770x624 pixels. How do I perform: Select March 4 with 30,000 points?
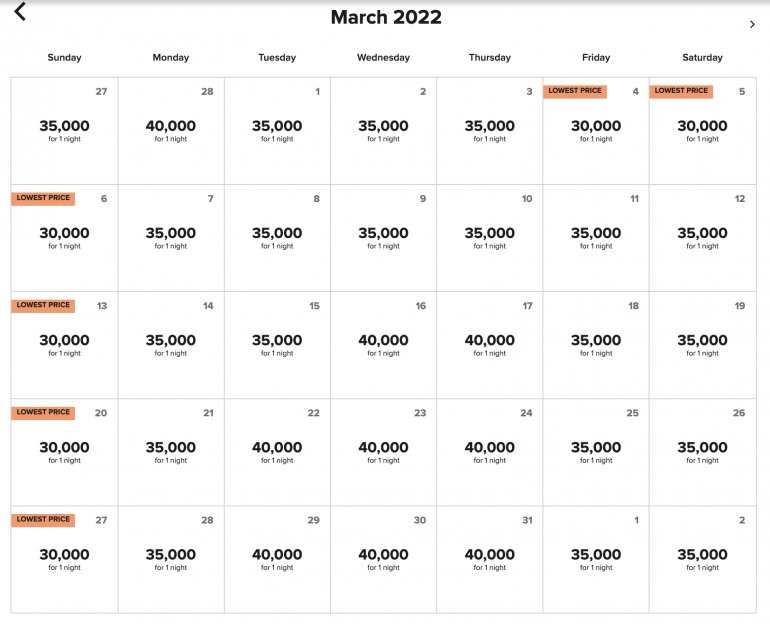(596, 130)
